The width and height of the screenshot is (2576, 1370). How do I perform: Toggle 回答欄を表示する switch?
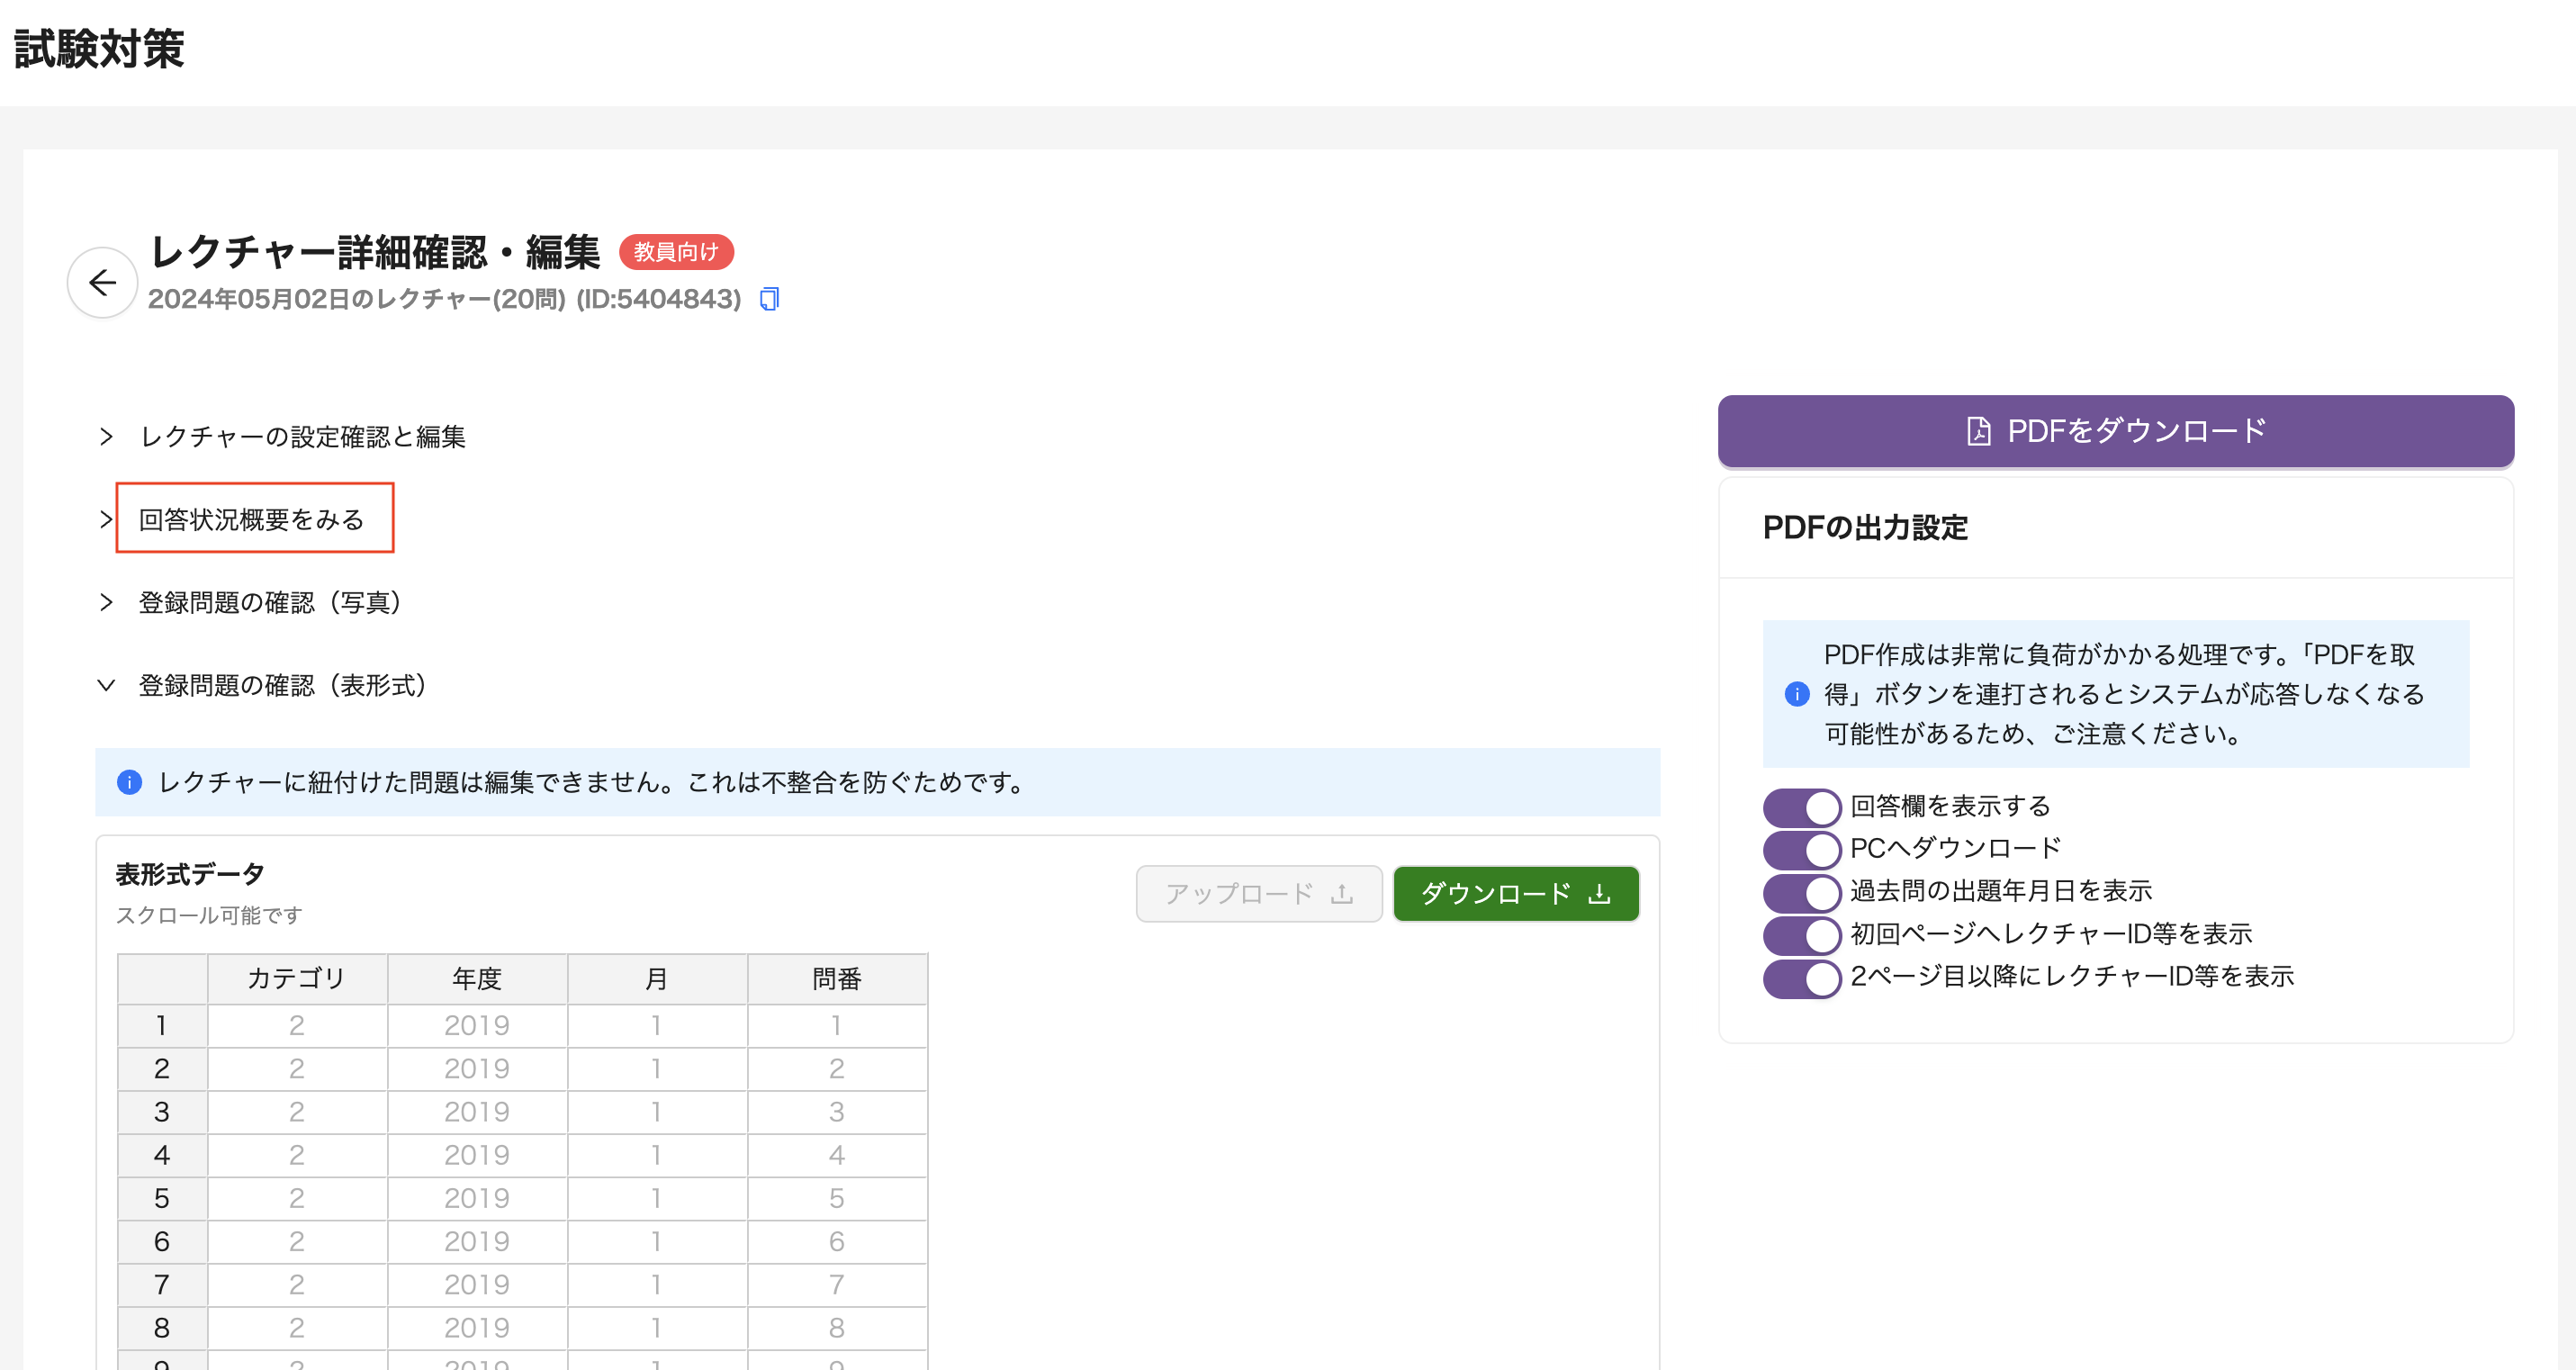coord(1801,807)
